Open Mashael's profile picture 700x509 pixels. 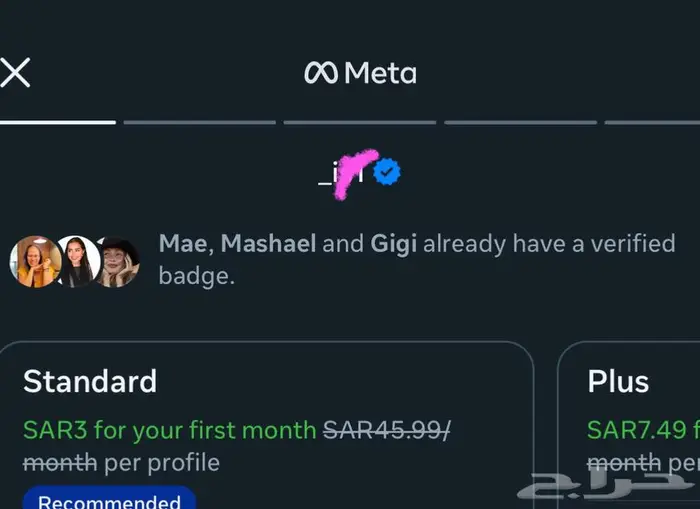pos(78,261)
